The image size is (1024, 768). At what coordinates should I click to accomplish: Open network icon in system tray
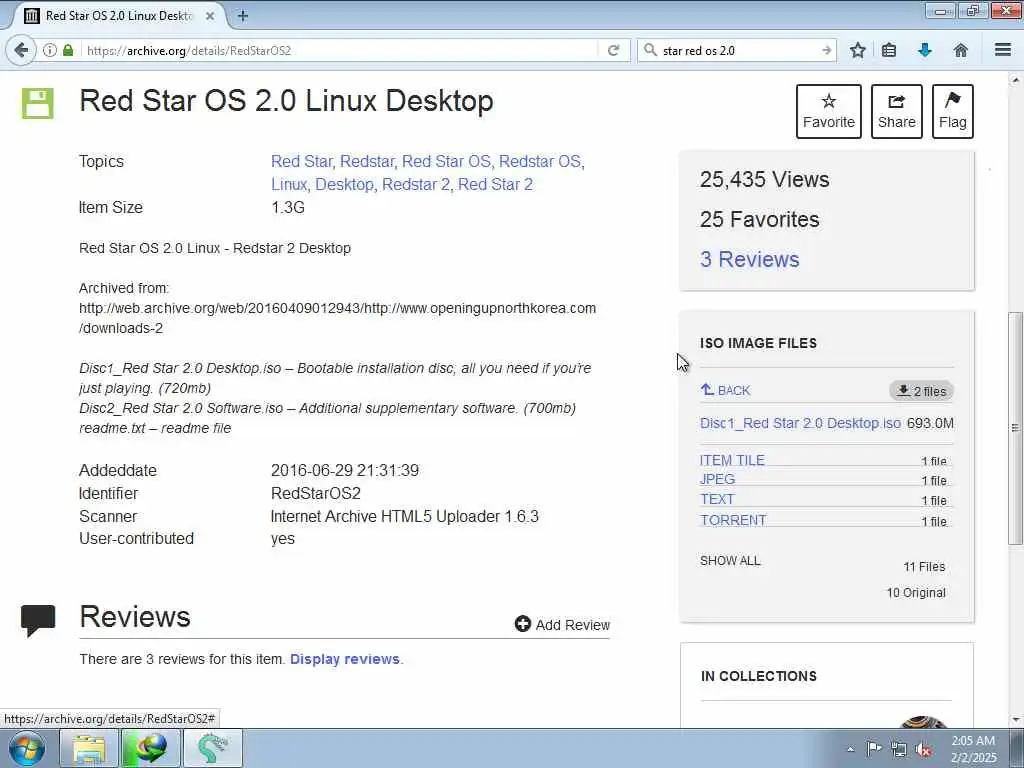click(x=899, y=749)
